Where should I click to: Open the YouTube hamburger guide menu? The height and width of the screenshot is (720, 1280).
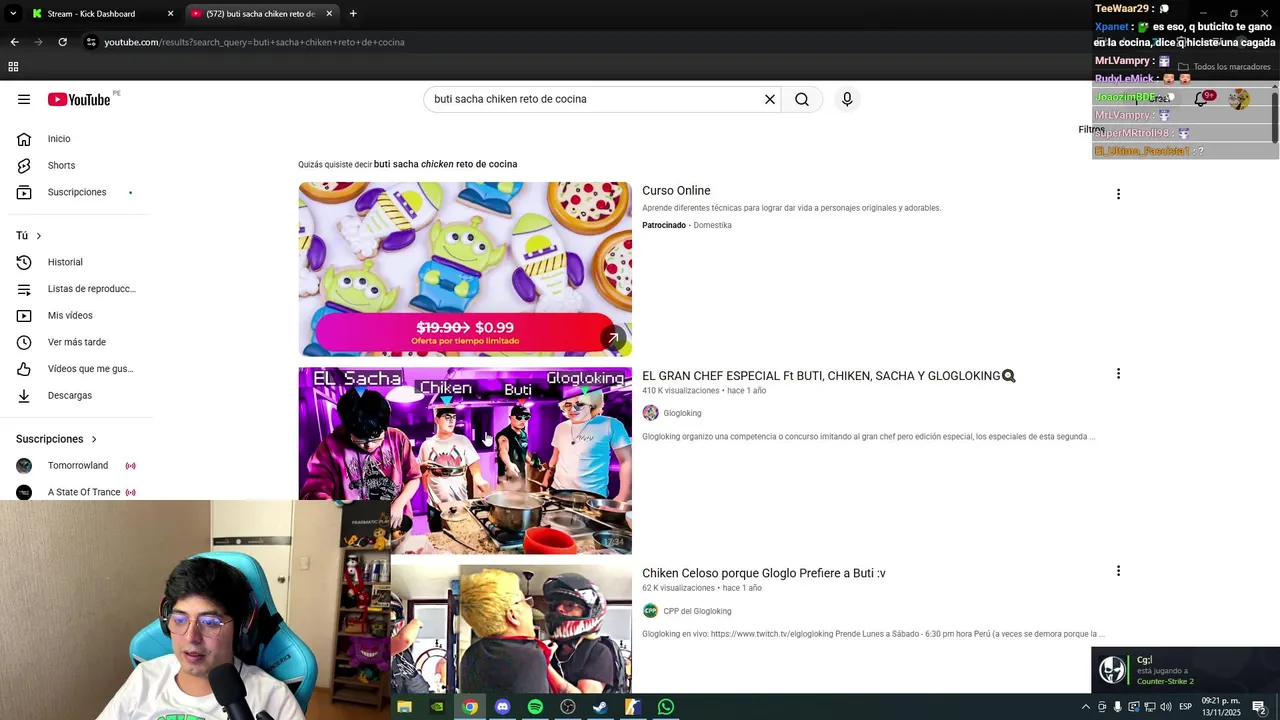tap(24, 99)
